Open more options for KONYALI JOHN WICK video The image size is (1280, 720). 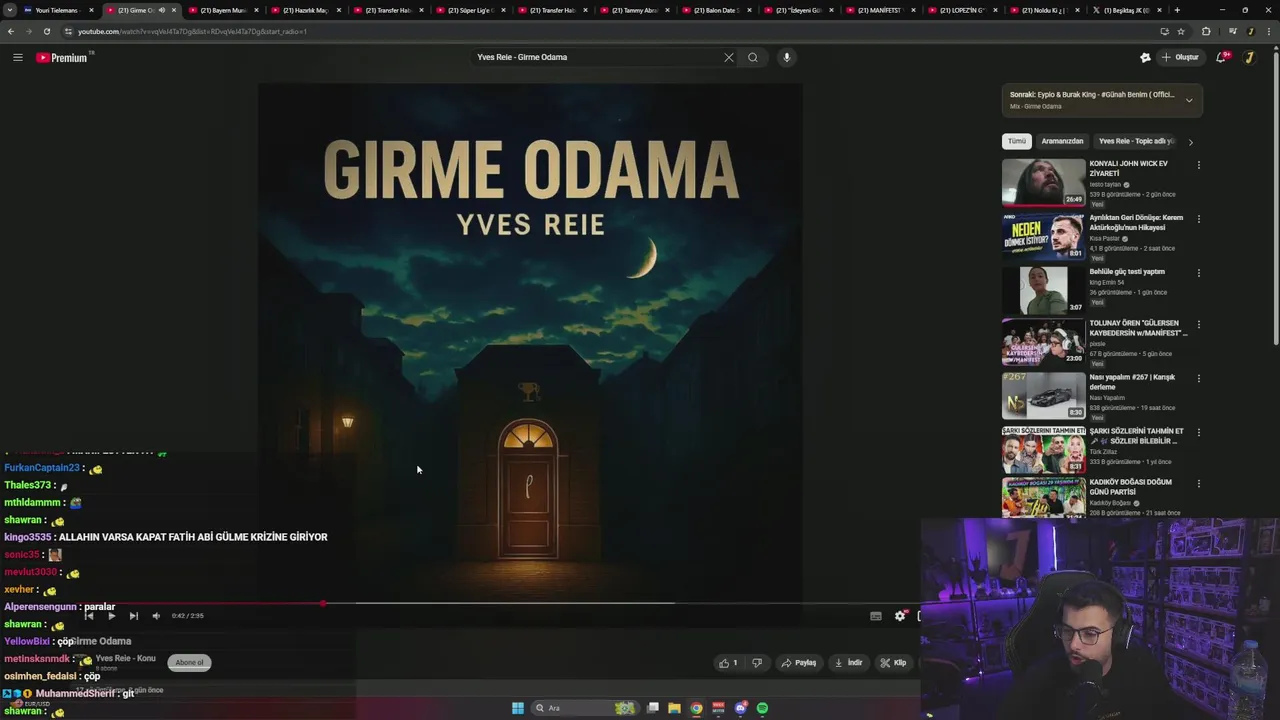coord(1198,165)
